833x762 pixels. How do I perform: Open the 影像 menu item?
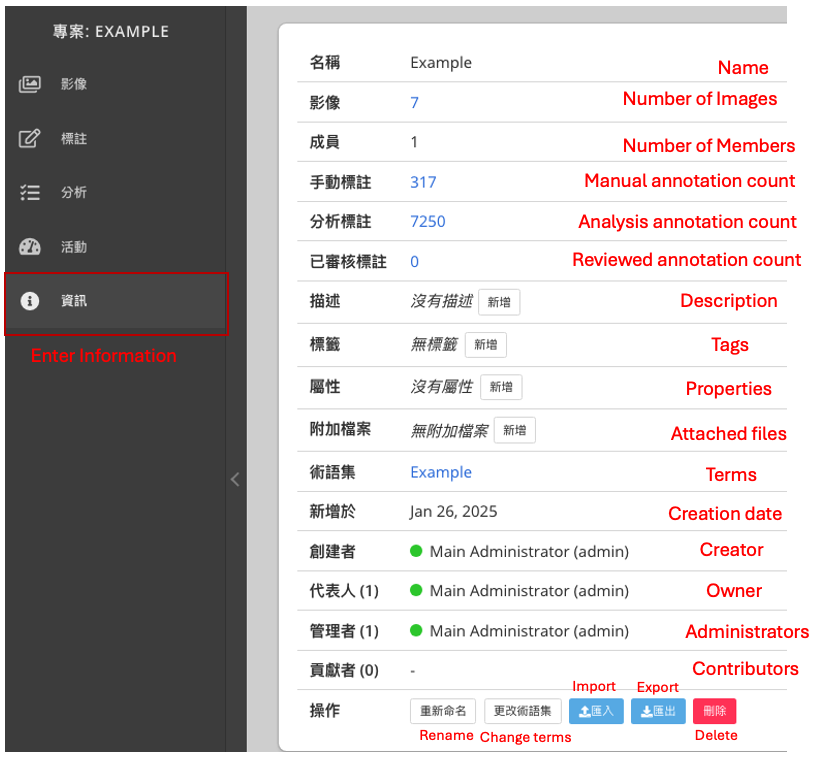pyautogui.click(x=74, y=85)
